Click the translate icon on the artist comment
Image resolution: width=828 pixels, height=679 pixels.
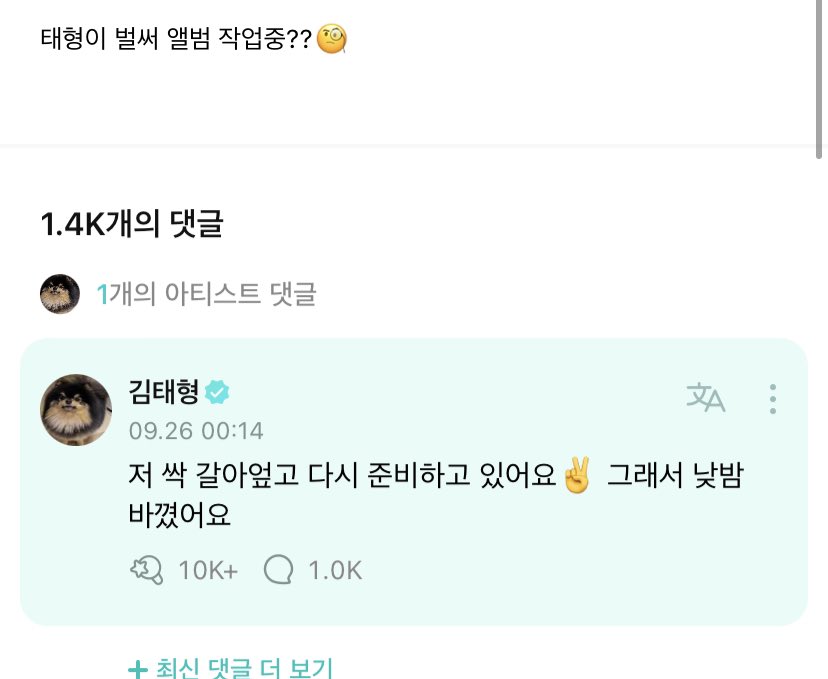[706, 398]
